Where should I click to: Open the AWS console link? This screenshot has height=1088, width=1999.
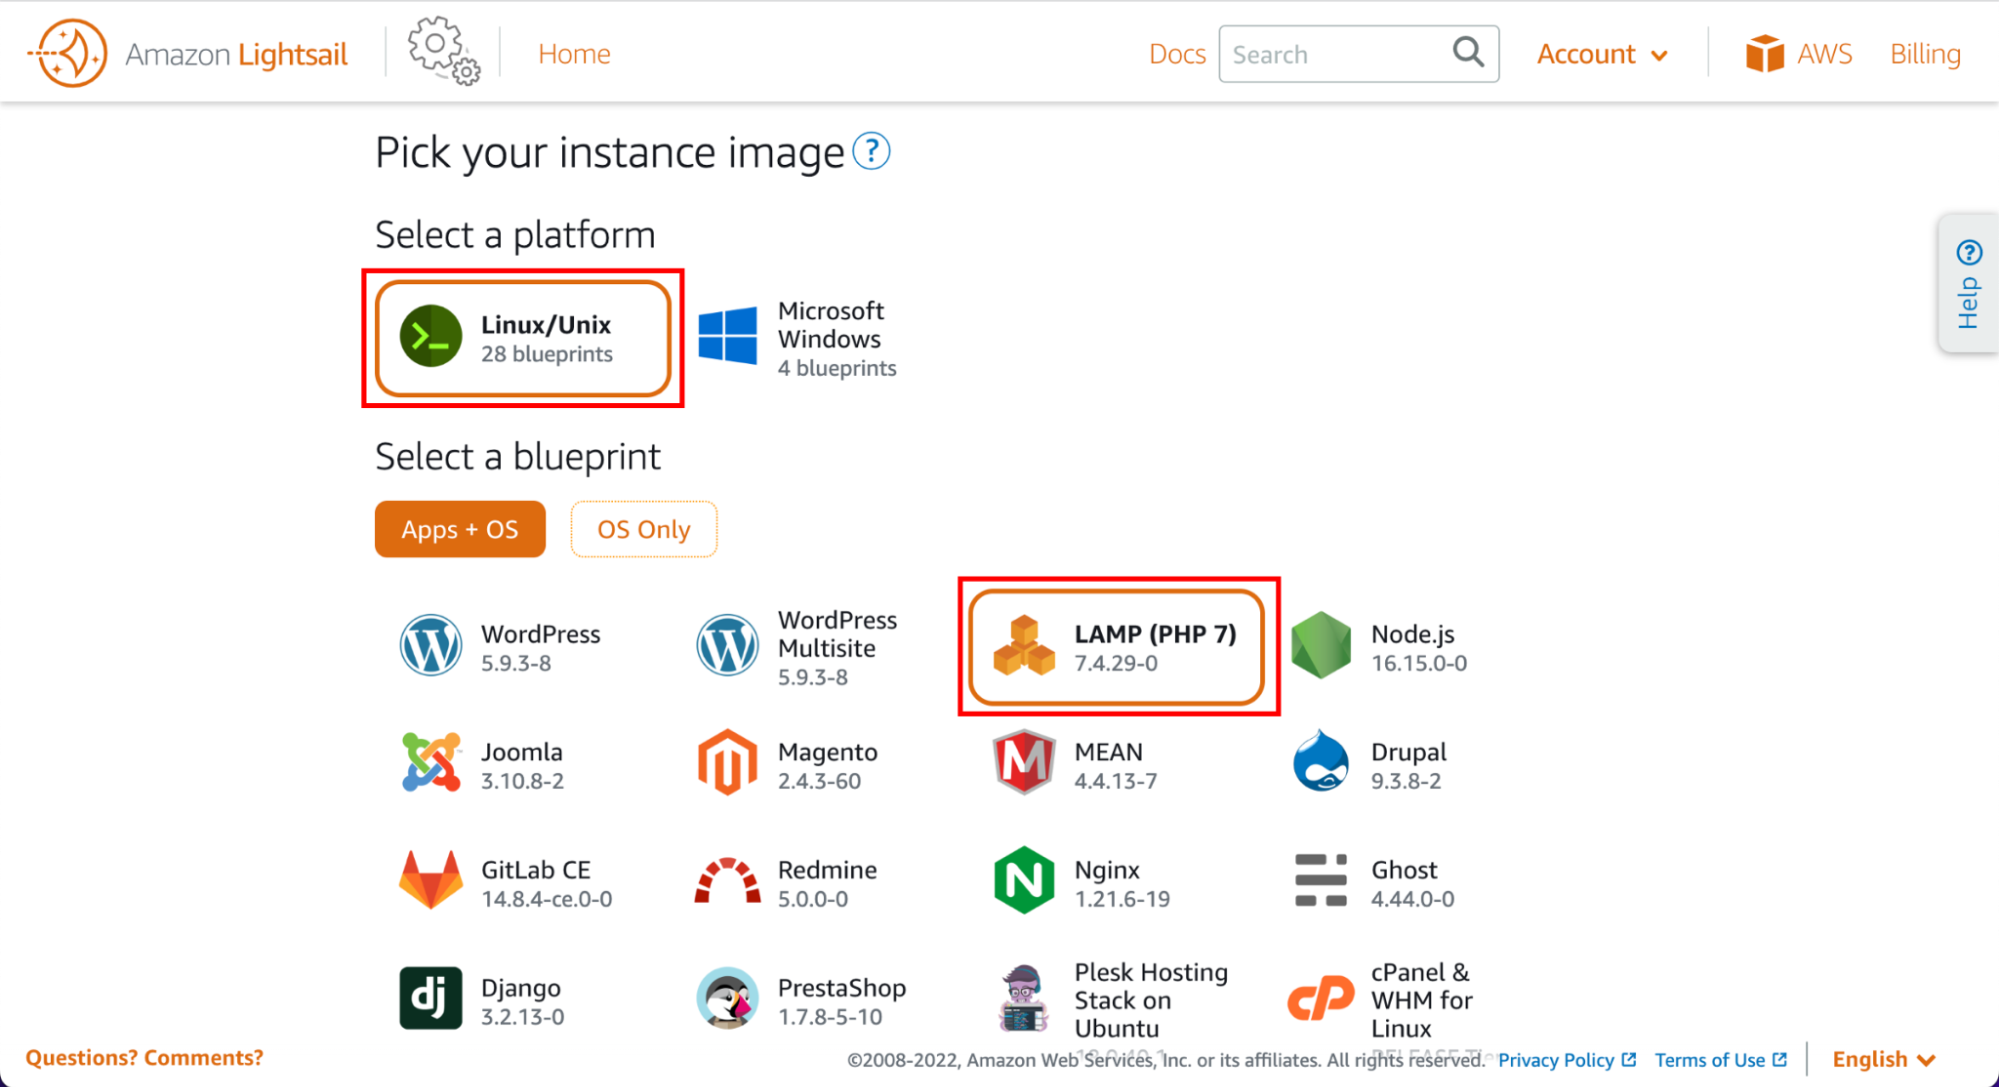pyautogui.click(x=1800, y=53)
